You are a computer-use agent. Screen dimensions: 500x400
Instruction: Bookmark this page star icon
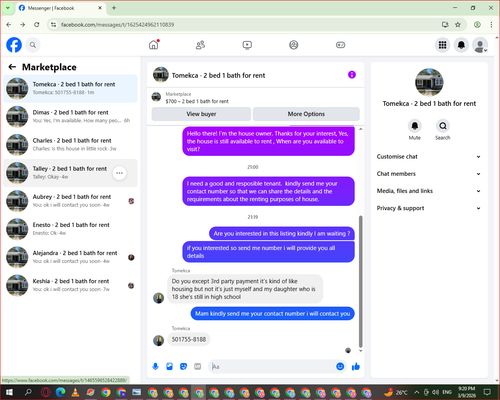pyautogui.click(x=458, y=24)
